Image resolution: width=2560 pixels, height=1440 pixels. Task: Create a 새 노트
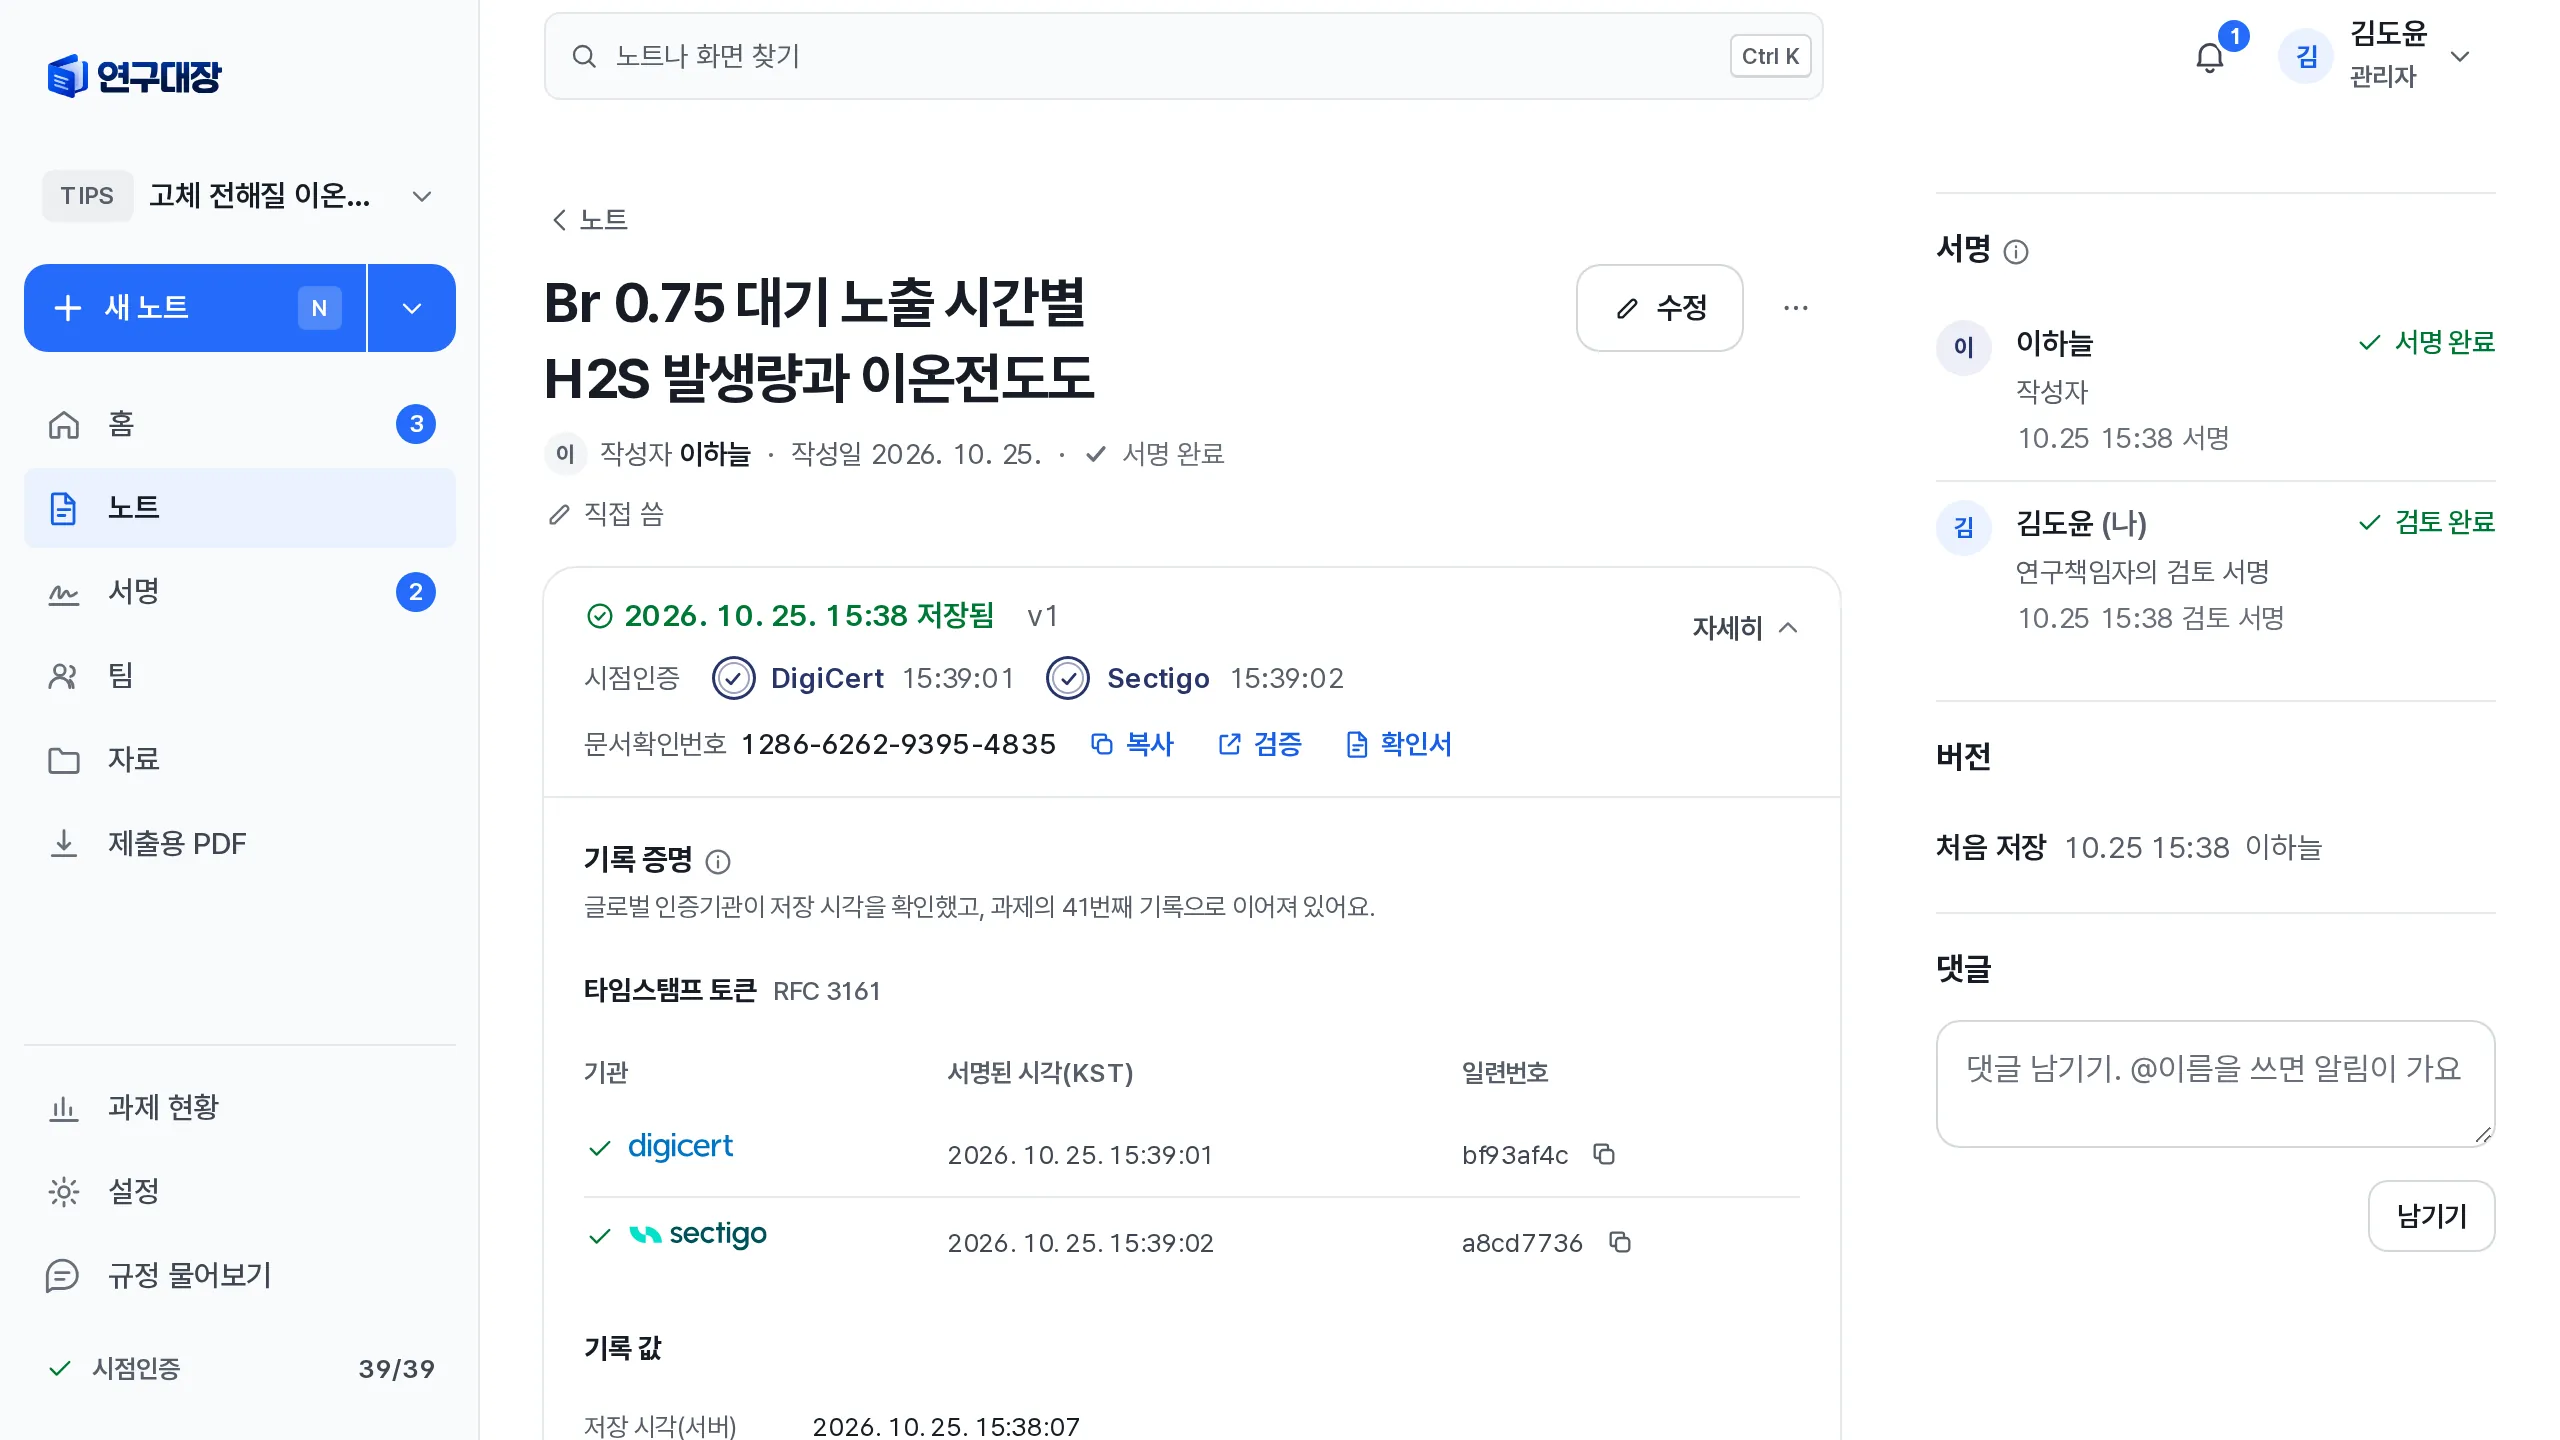point(195,308)
